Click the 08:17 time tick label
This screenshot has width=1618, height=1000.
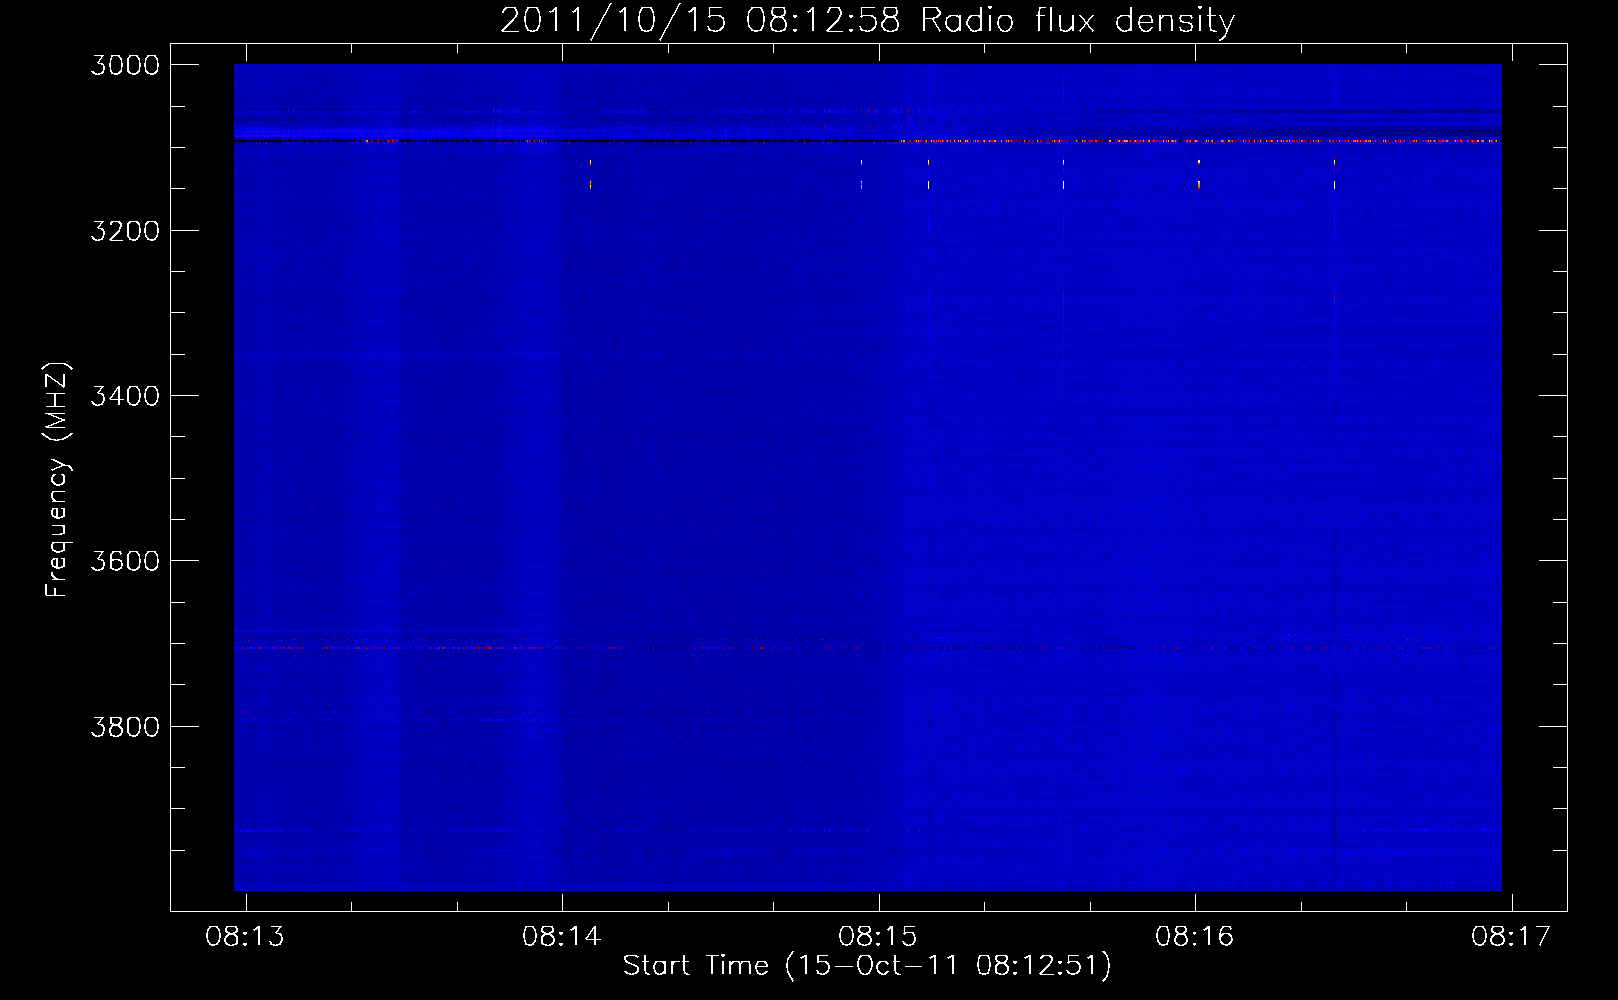coord(1511,936)
